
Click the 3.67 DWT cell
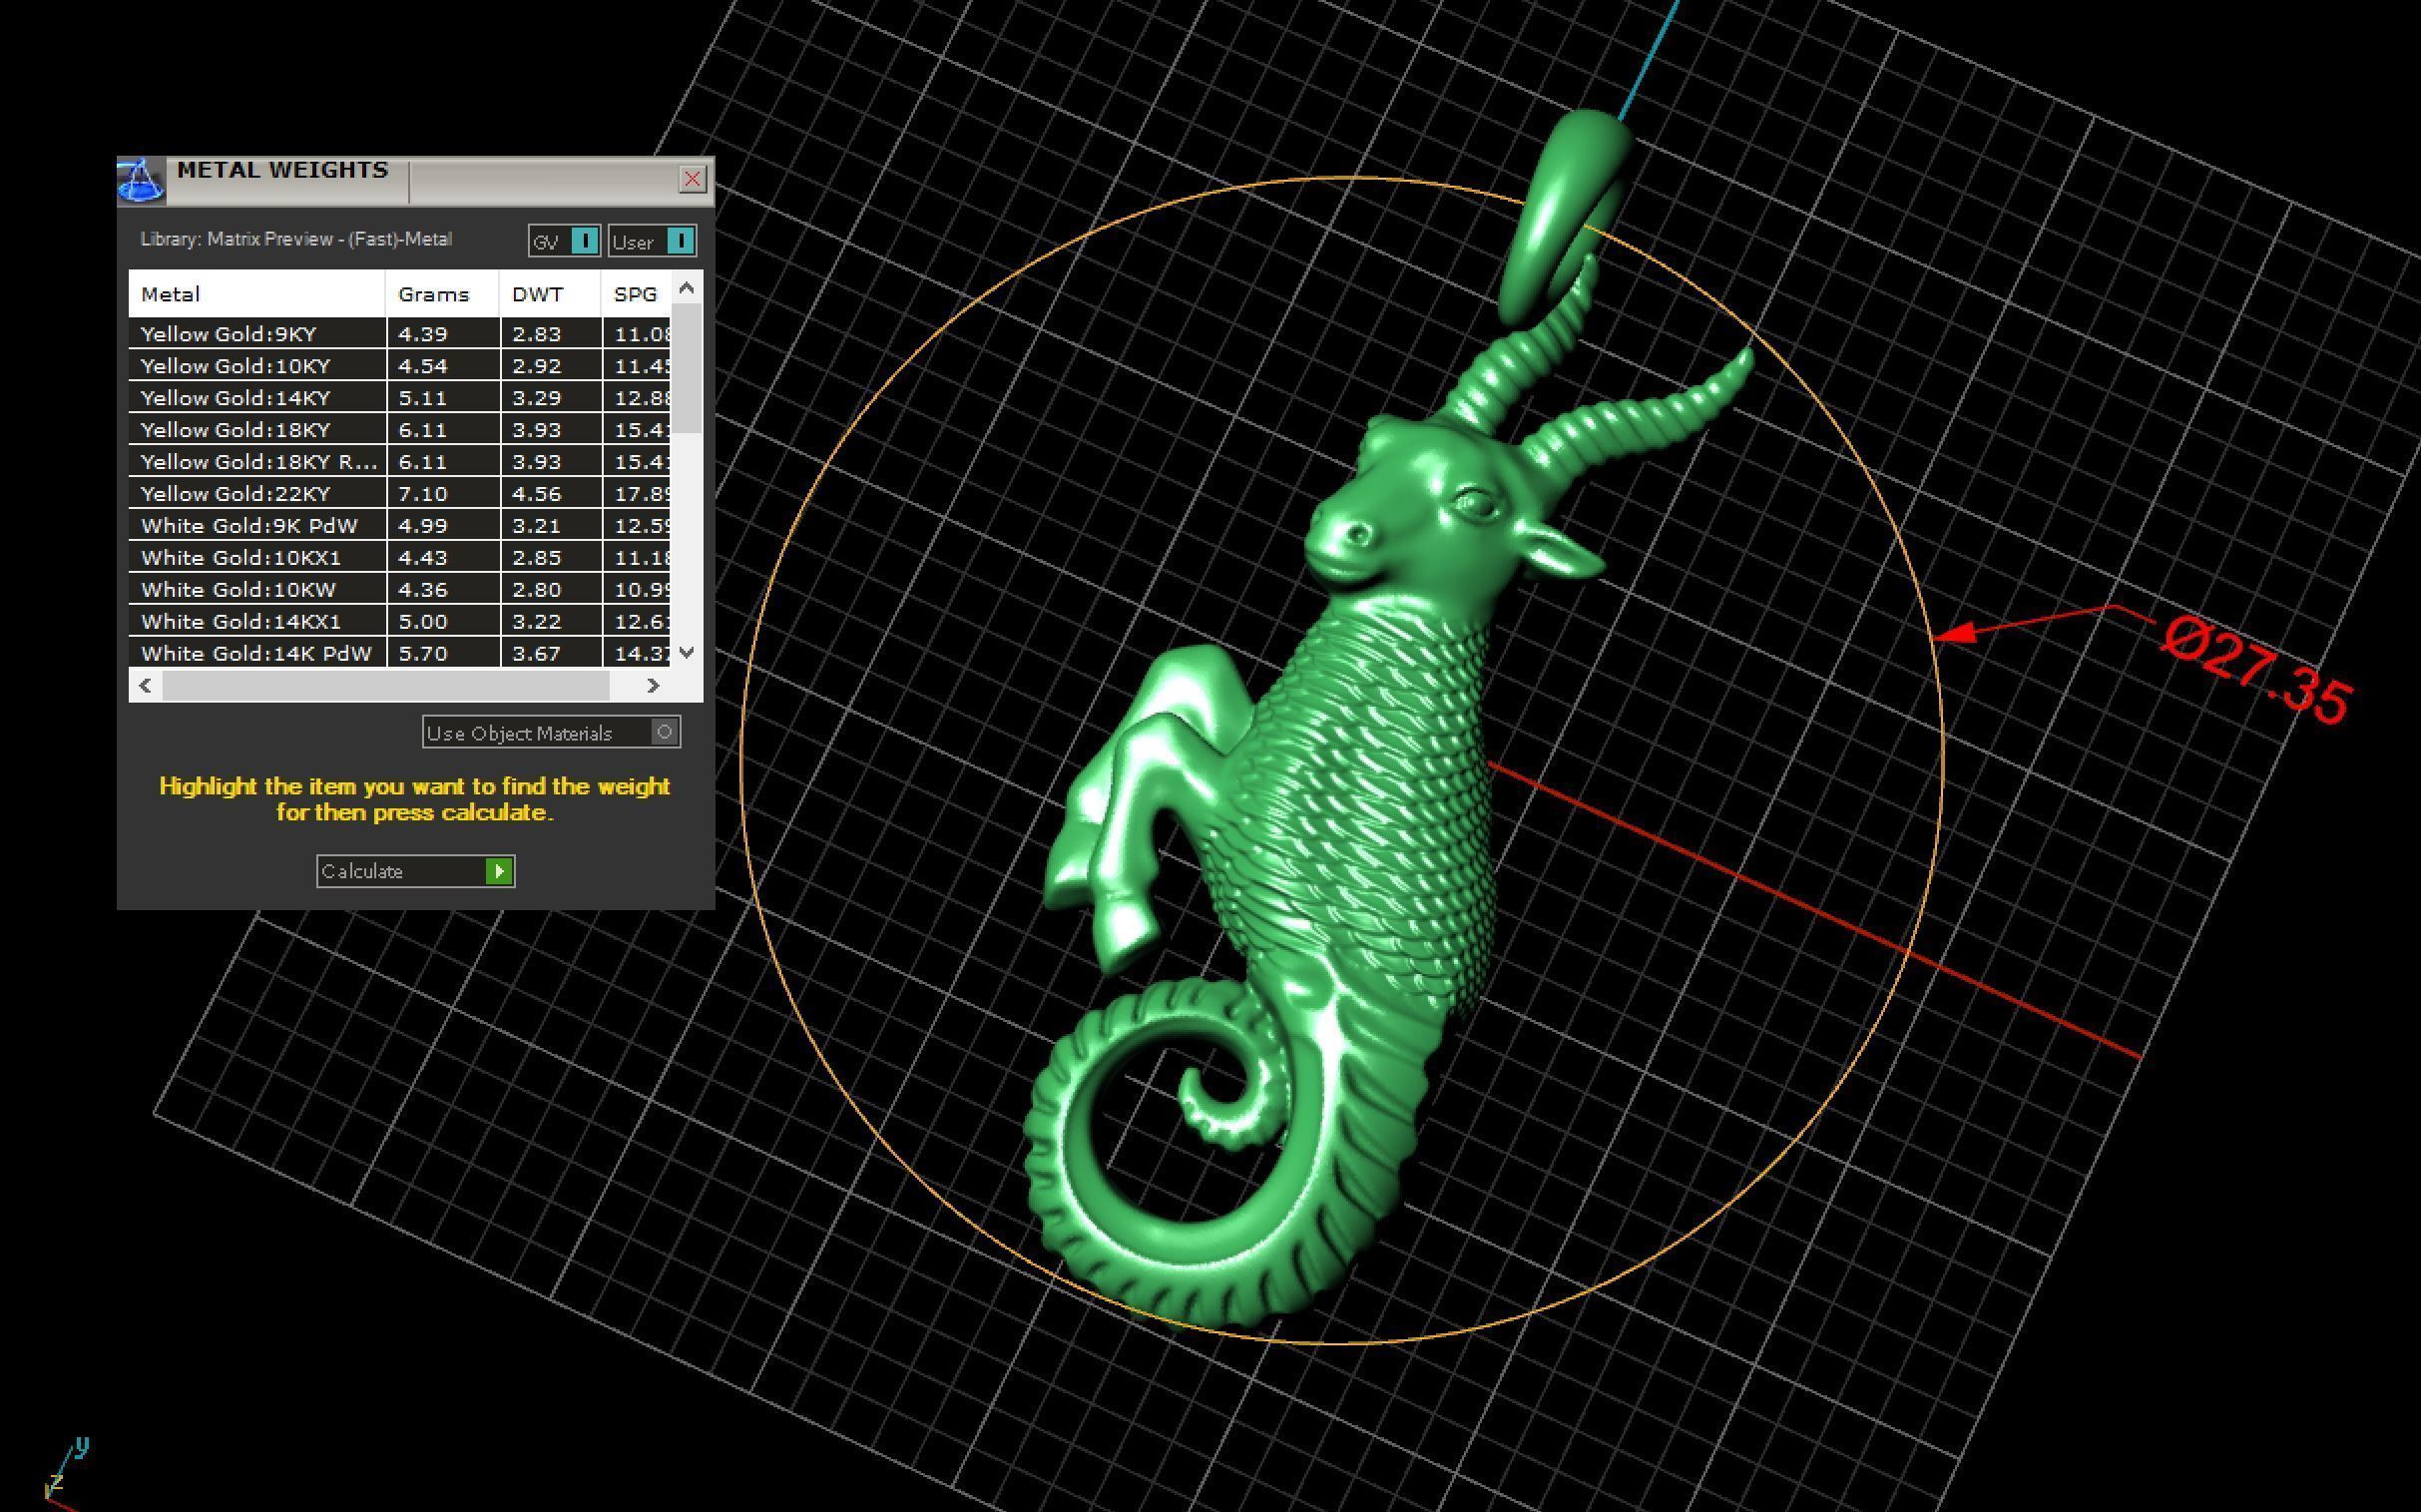[x=551, y=653]
